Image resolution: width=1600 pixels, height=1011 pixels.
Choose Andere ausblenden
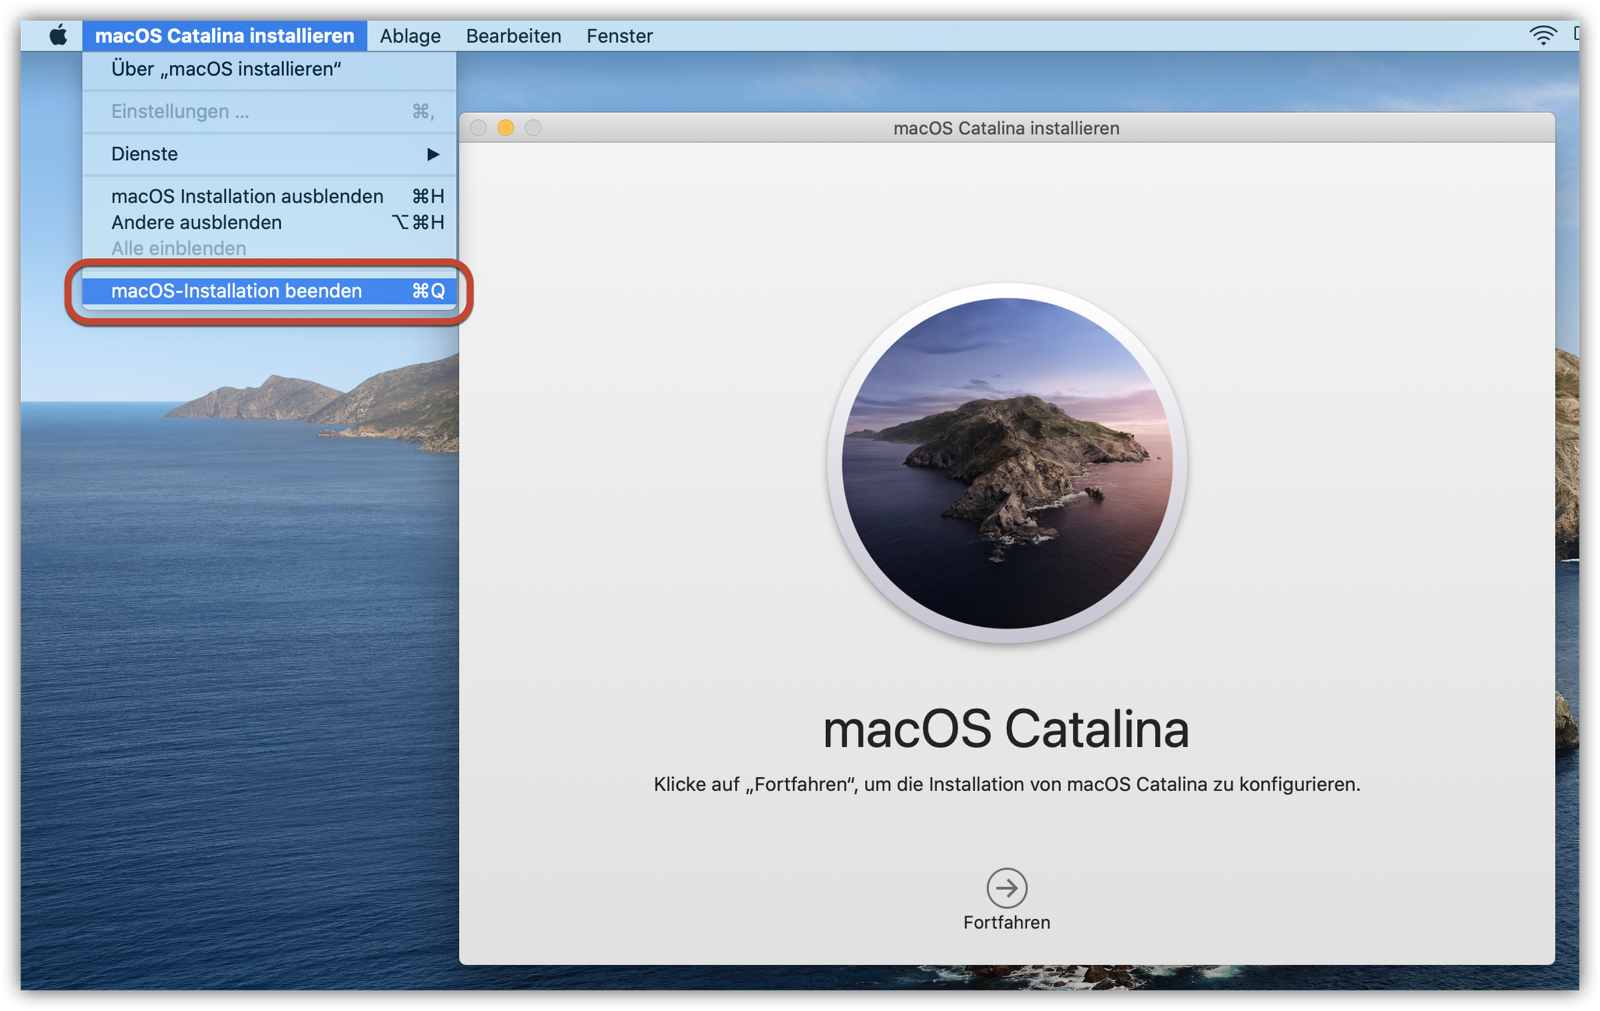269,222
